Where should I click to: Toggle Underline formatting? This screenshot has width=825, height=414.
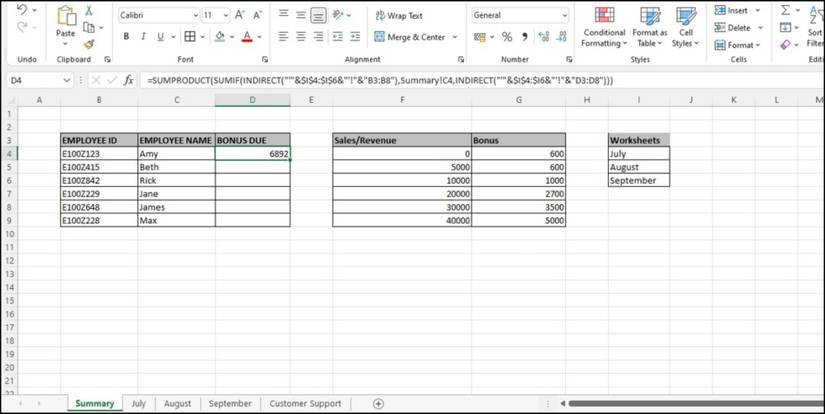pos(160,36)
